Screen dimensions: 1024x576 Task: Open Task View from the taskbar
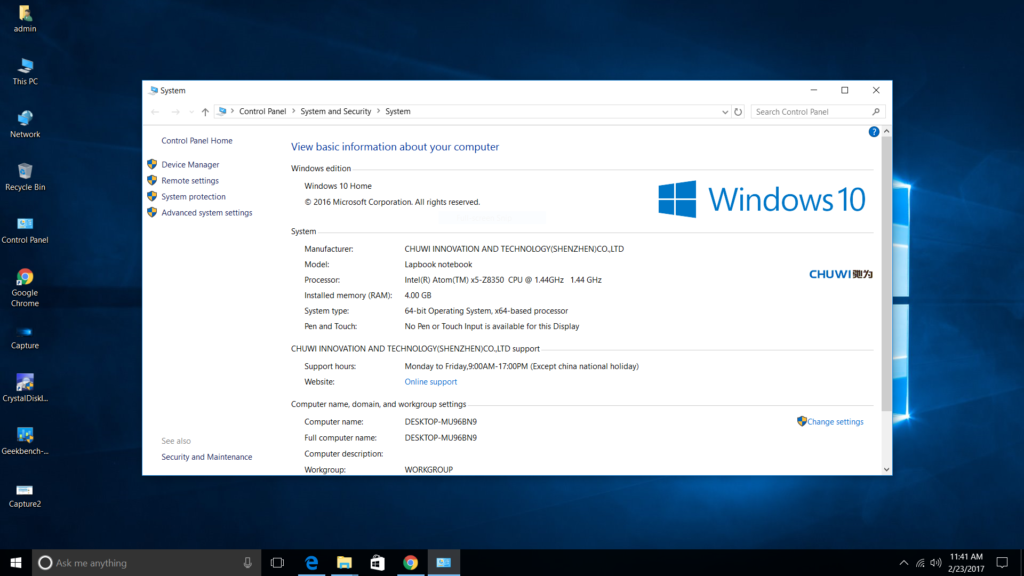tap(278, 562)
